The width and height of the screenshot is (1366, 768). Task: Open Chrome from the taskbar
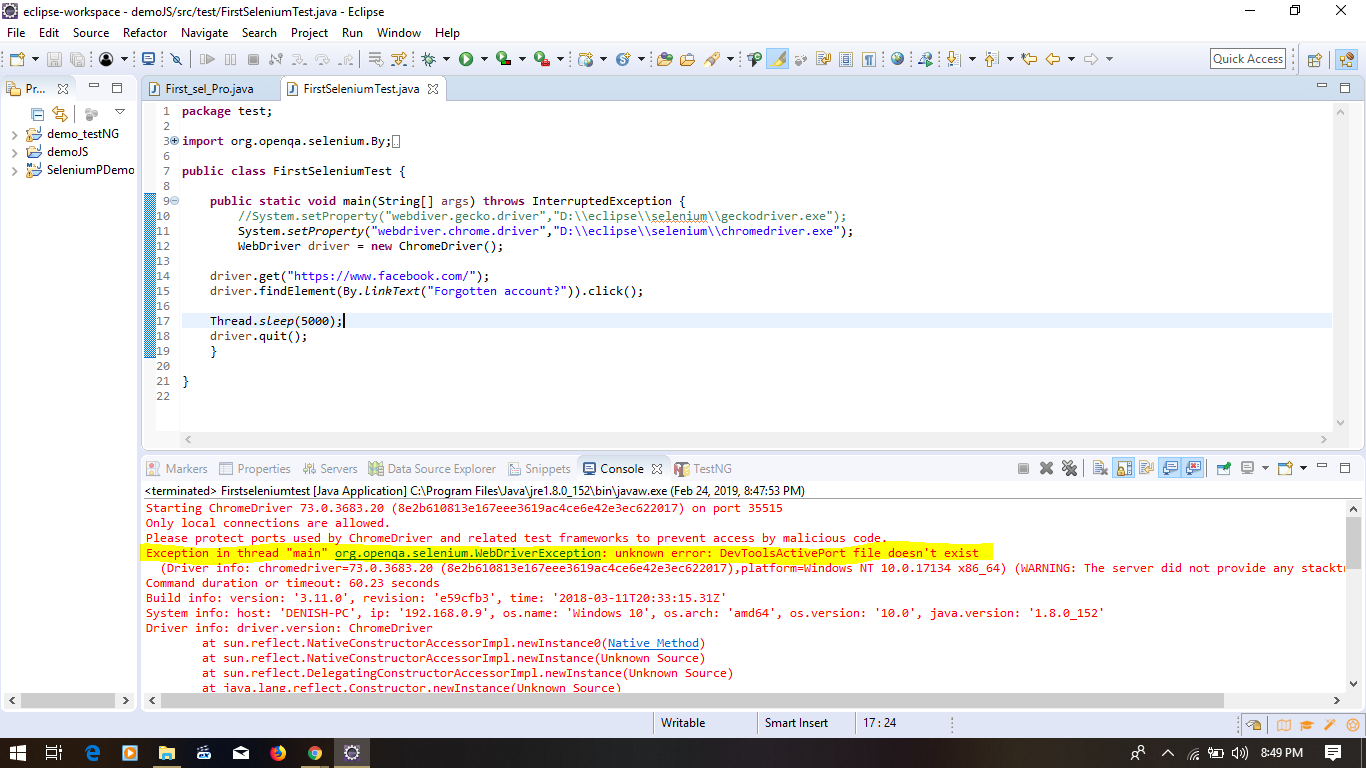coord(315,753)
